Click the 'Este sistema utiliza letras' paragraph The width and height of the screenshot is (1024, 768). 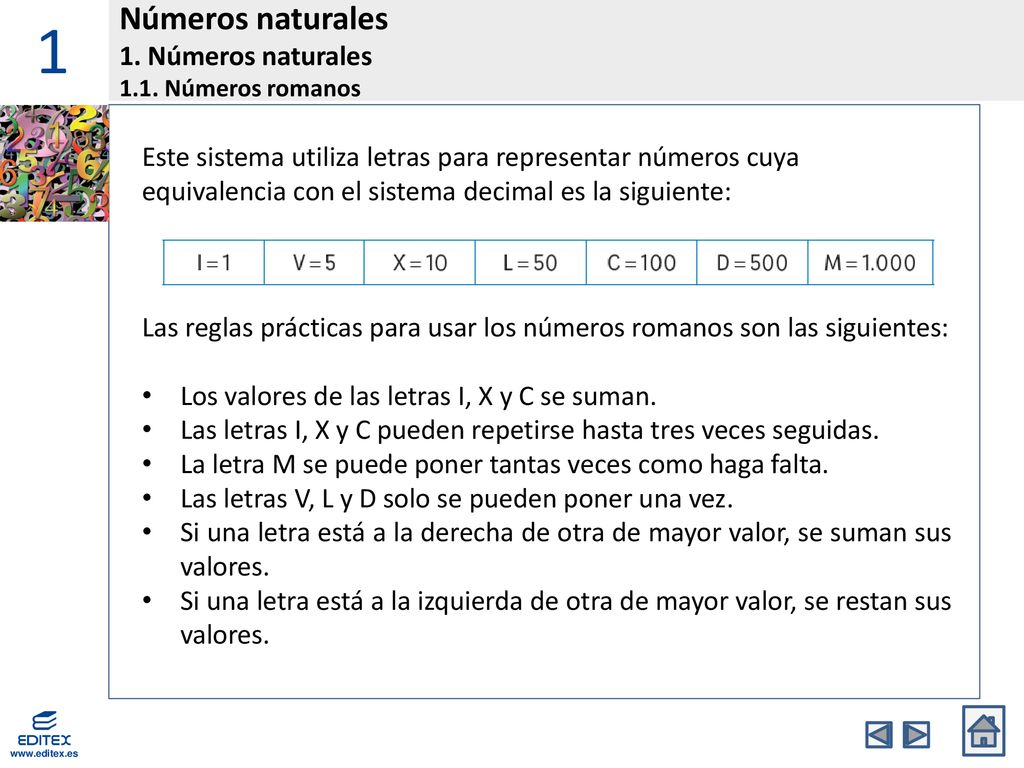(x=470, y=174)
